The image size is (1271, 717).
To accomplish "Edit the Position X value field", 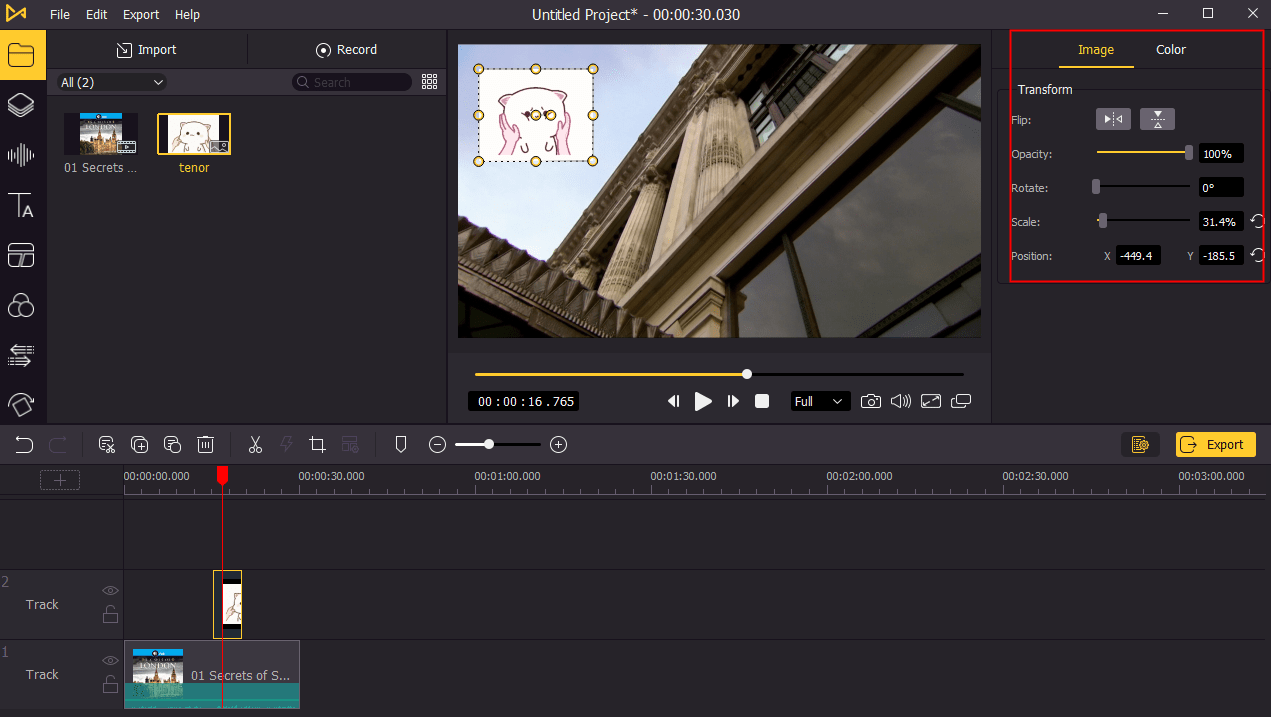I will click(x=1138, y=256).
